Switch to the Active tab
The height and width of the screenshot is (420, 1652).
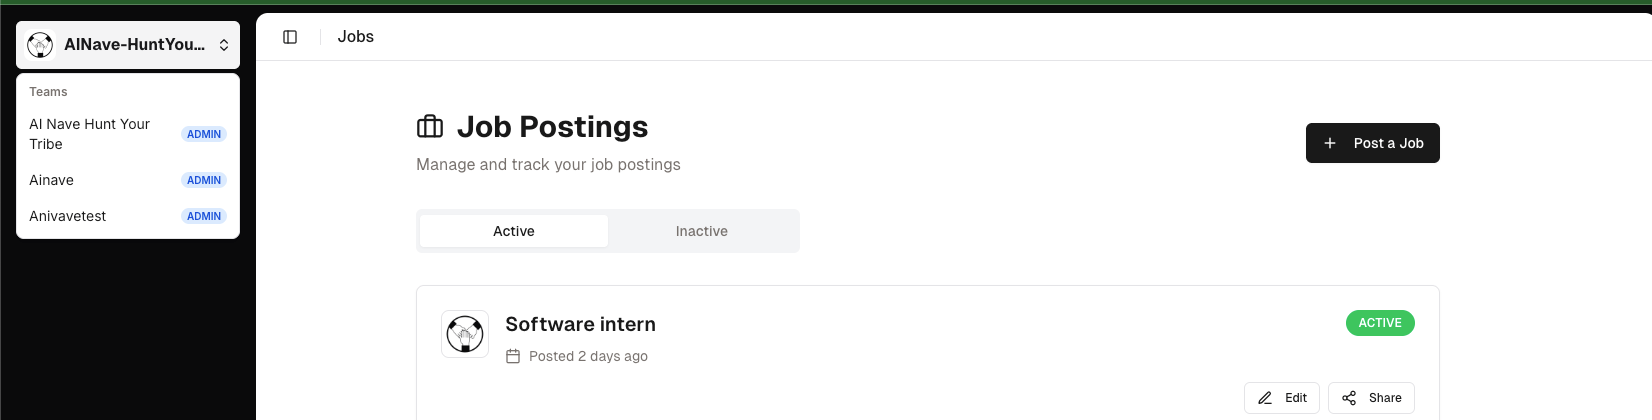point(514,231)
